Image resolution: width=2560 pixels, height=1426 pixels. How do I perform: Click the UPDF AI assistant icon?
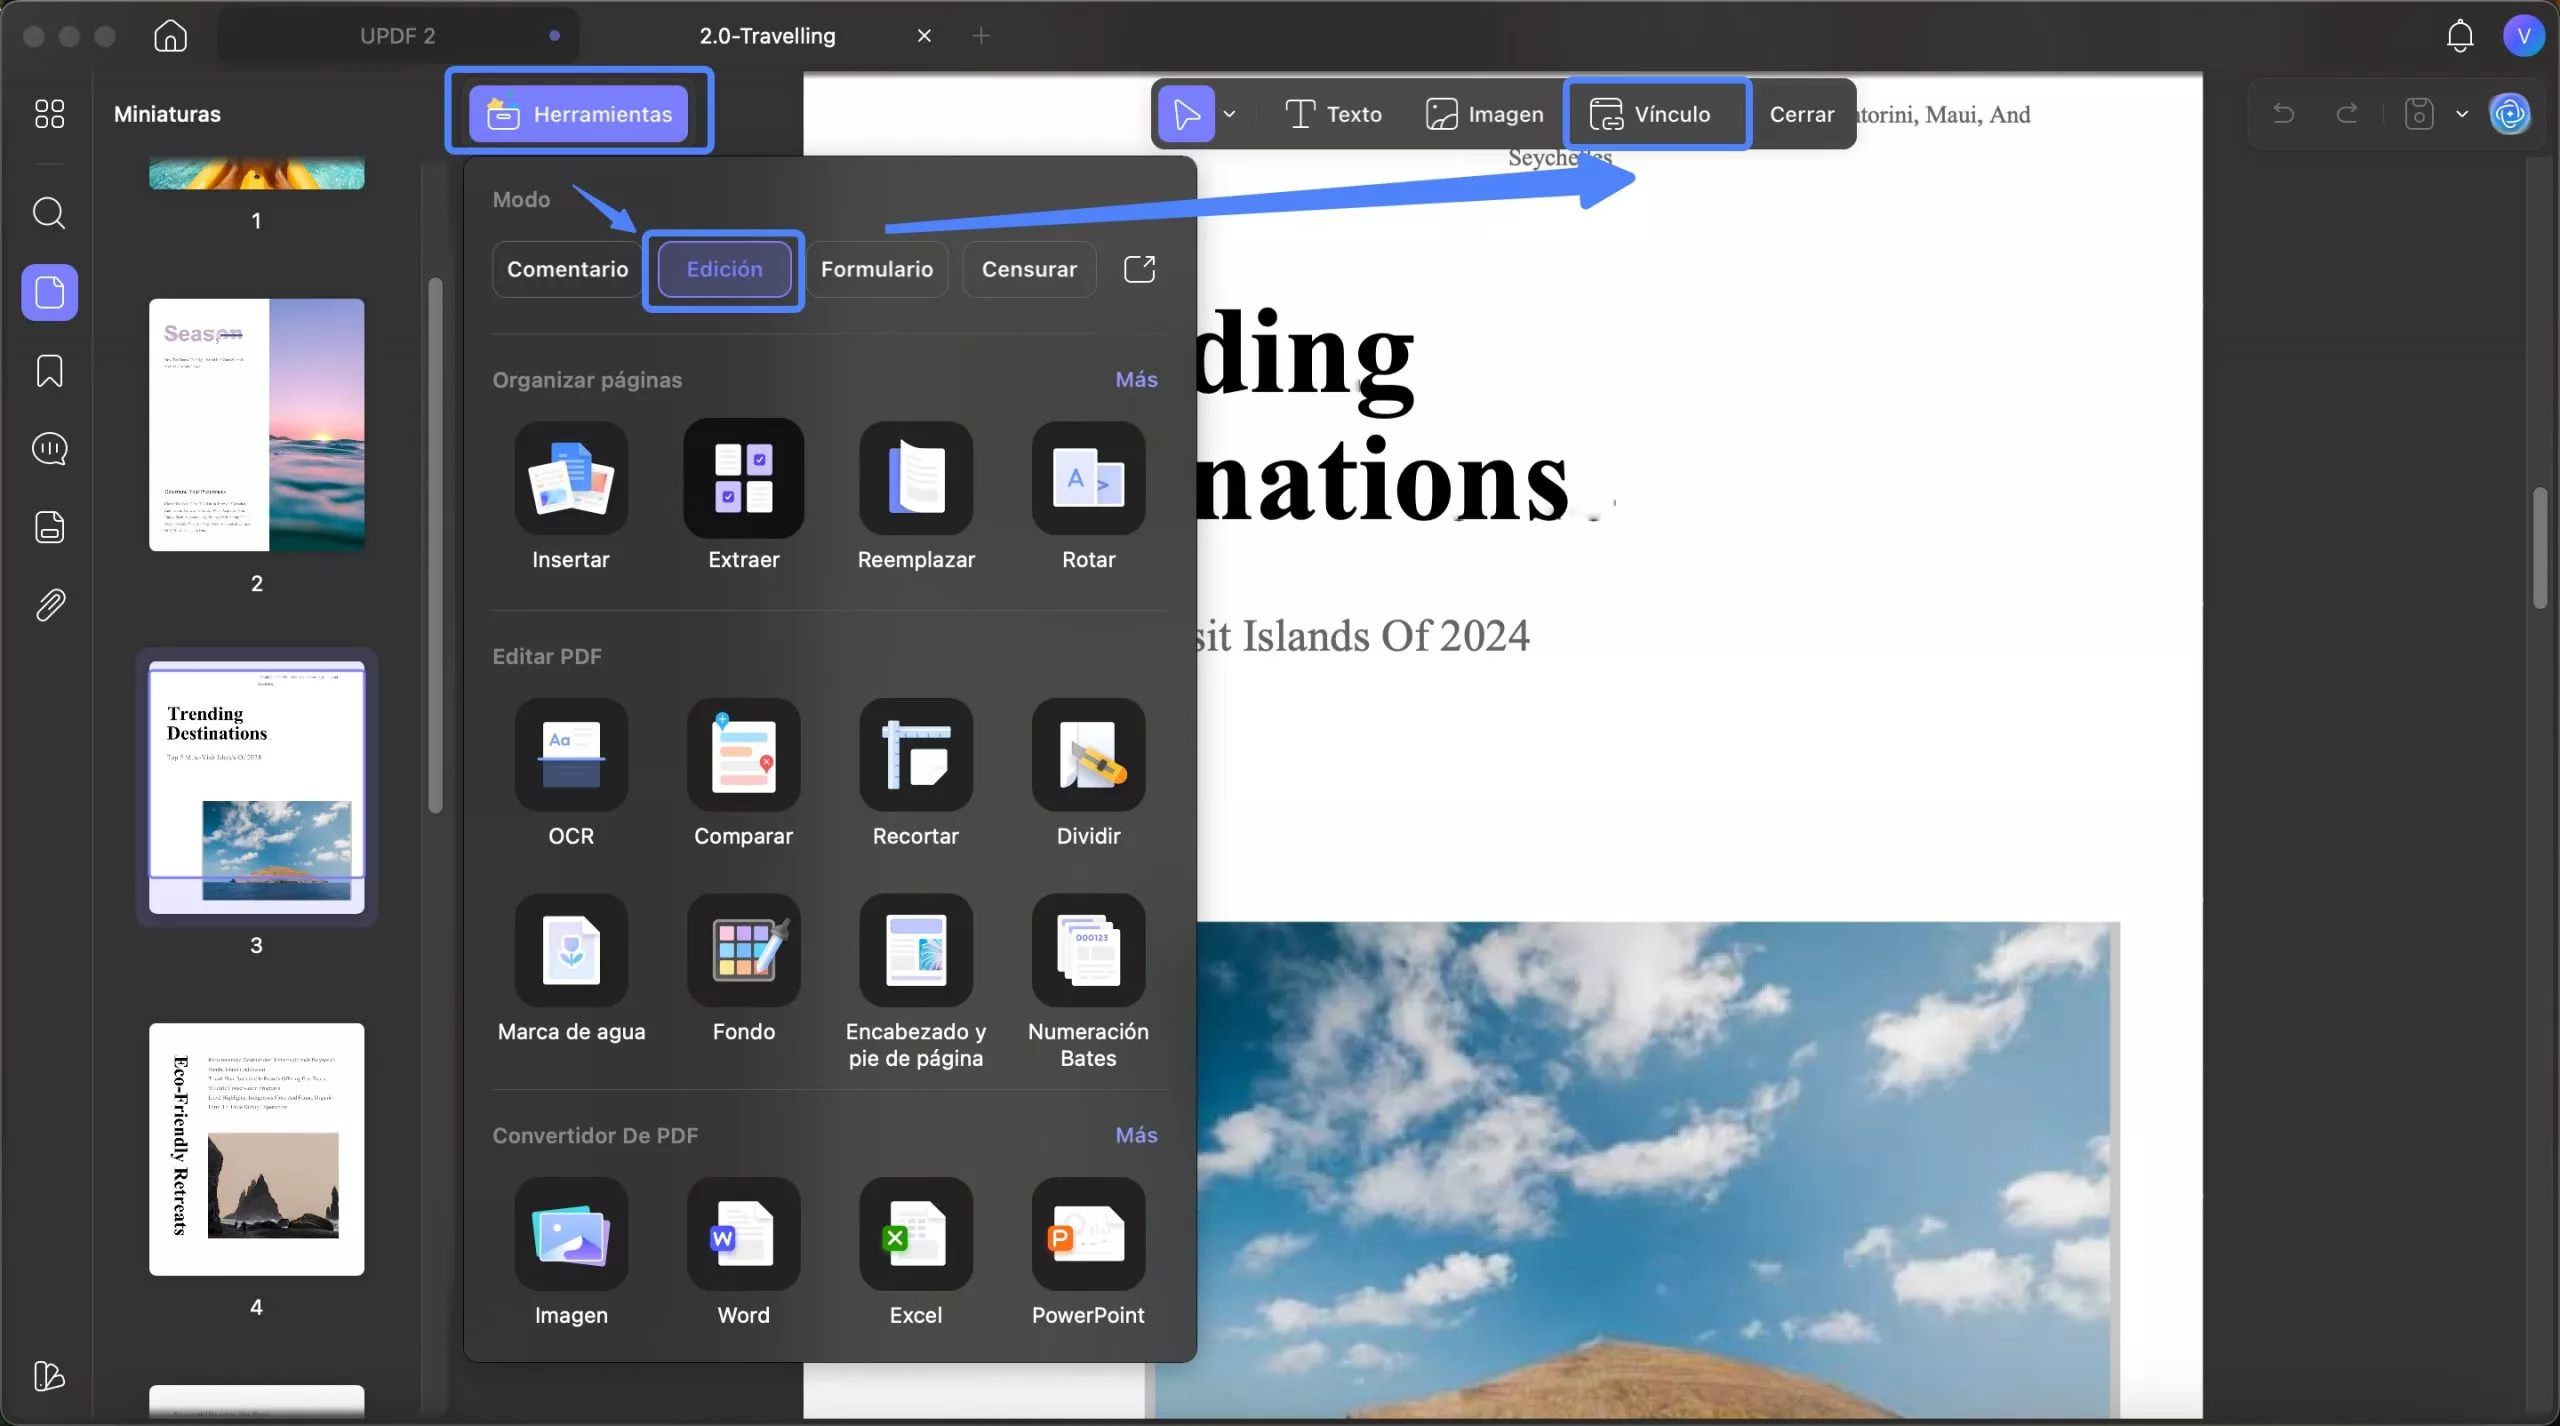click(2510, 114)
